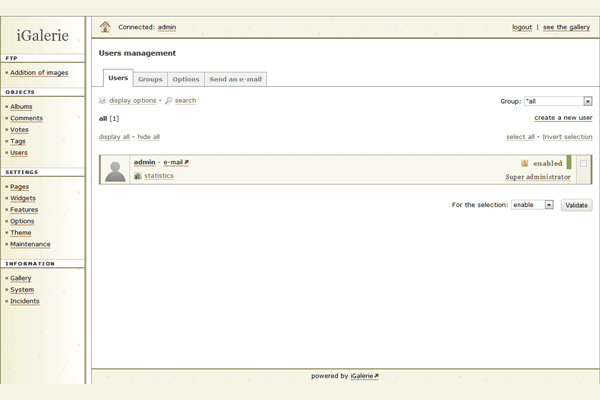Click the arrow icon next to iGalerie footer
This screenshot has width=600, height=400.
376,376
